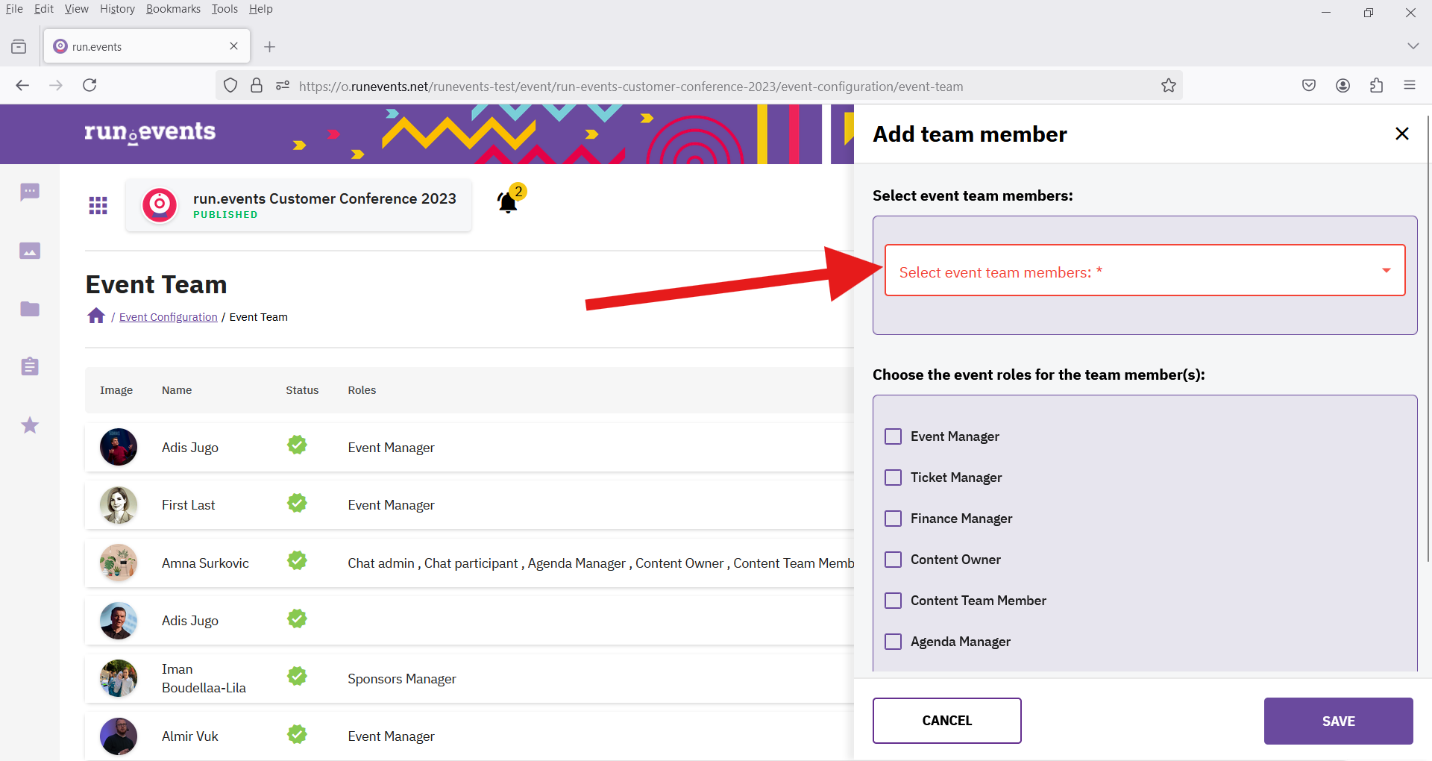Check the Content Owner role
This screenshot has width=1432, height=761.
click(893, 559)
